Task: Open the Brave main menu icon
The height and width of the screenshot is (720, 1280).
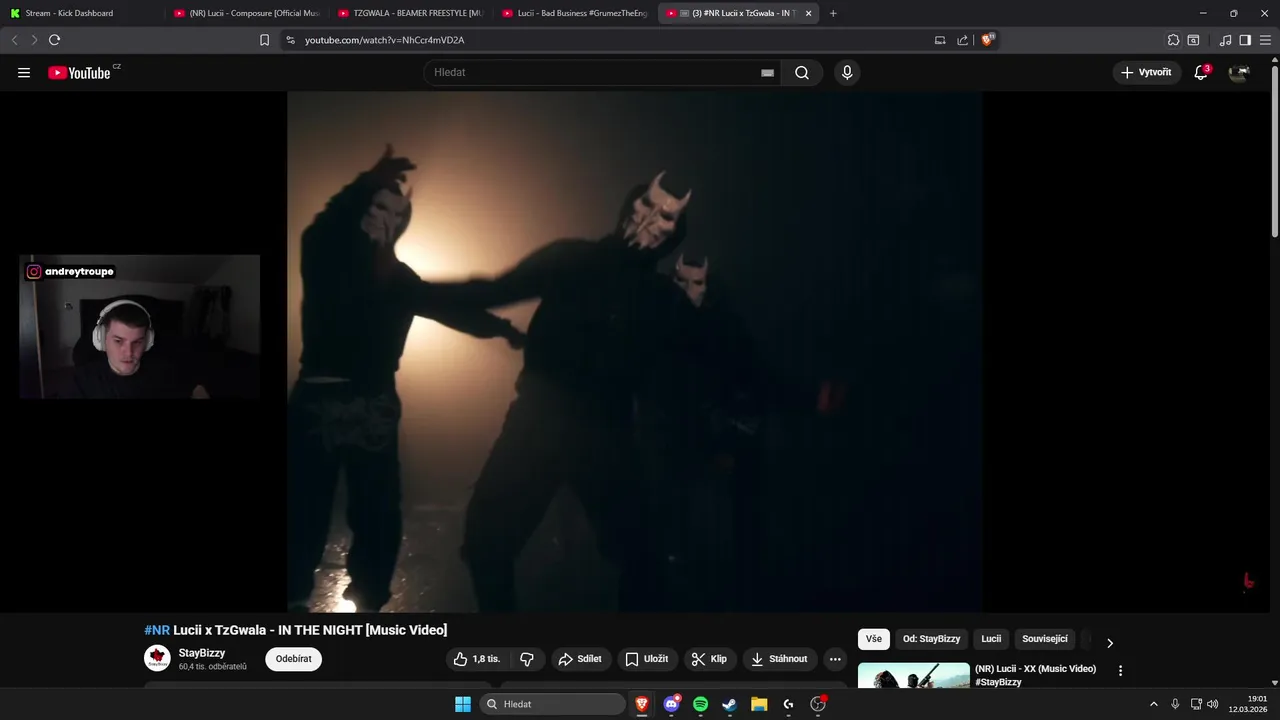Action: point(1265,40)
